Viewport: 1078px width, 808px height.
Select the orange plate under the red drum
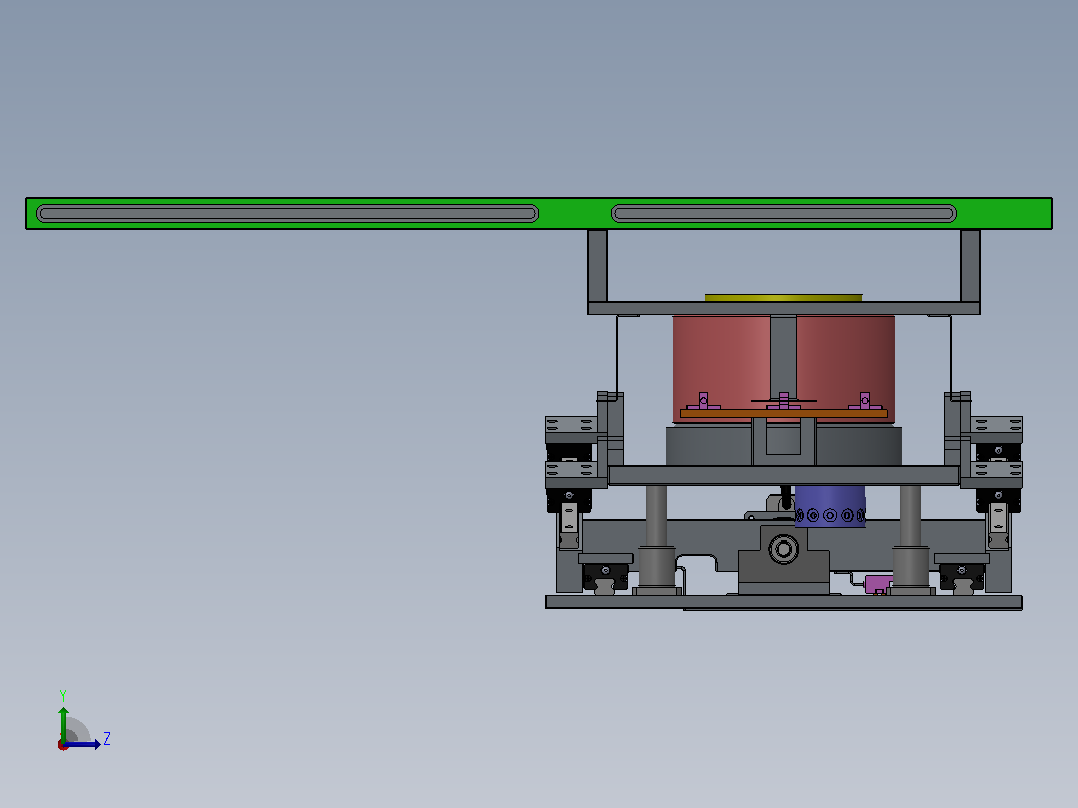(784, 413)
